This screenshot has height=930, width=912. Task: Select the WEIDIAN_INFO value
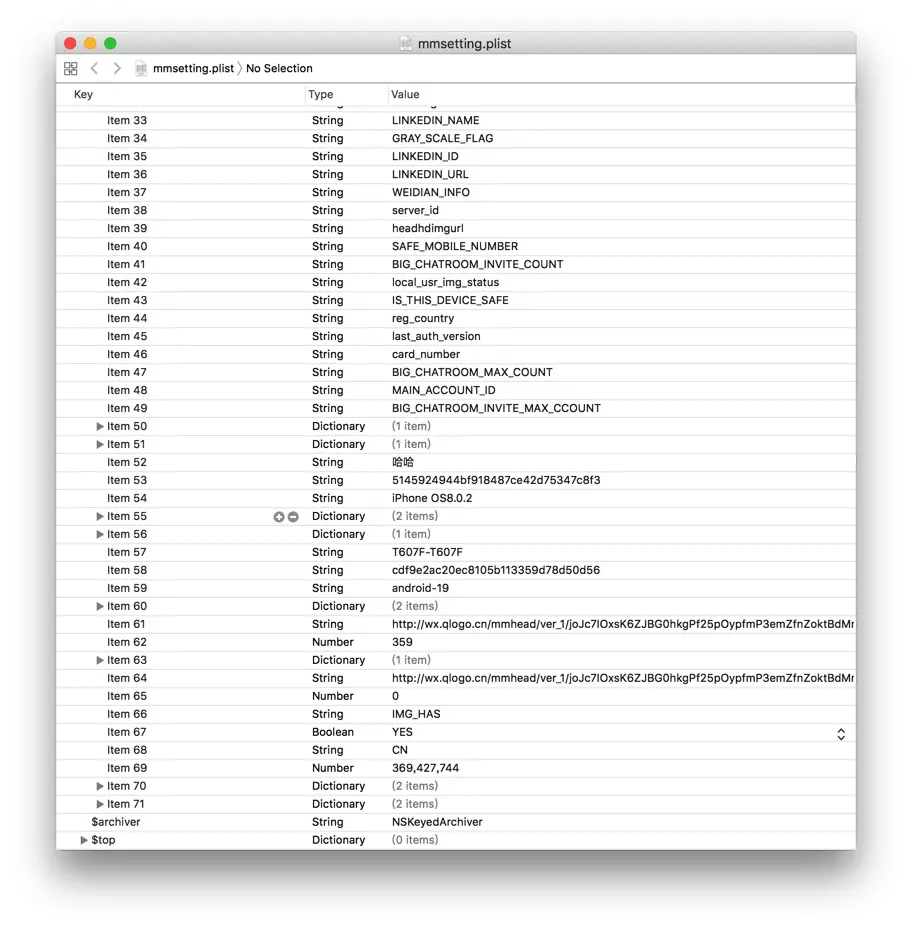(x=431, y=192)
